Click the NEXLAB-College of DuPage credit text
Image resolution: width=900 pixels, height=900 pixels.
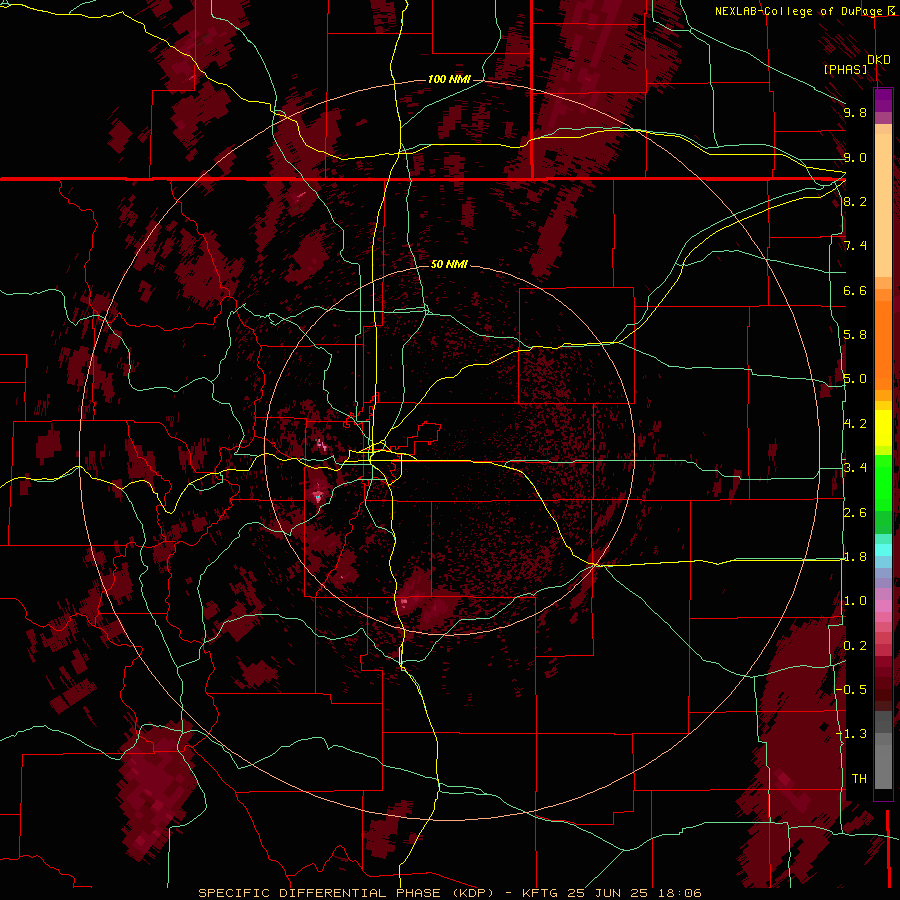[799, 11]
